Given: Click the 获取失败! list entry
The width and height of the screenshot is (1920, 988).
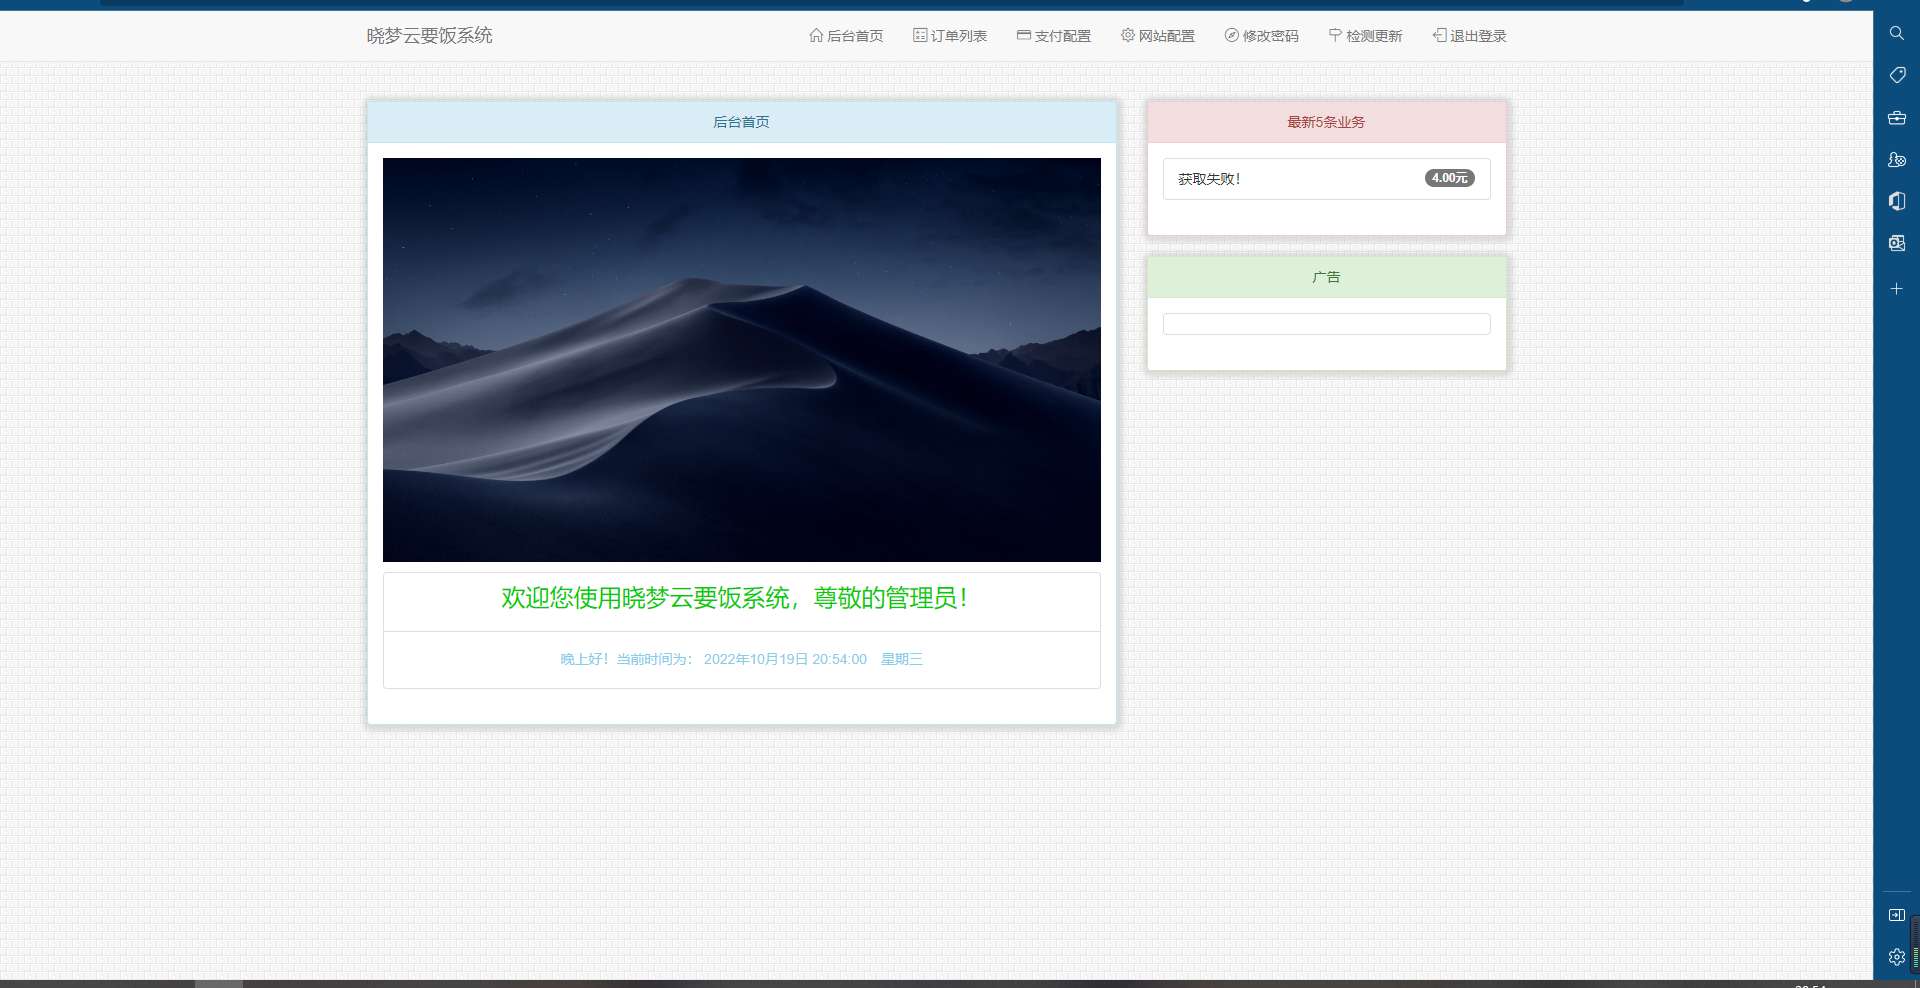Looking at the screenshot, I should (1326, 179).
